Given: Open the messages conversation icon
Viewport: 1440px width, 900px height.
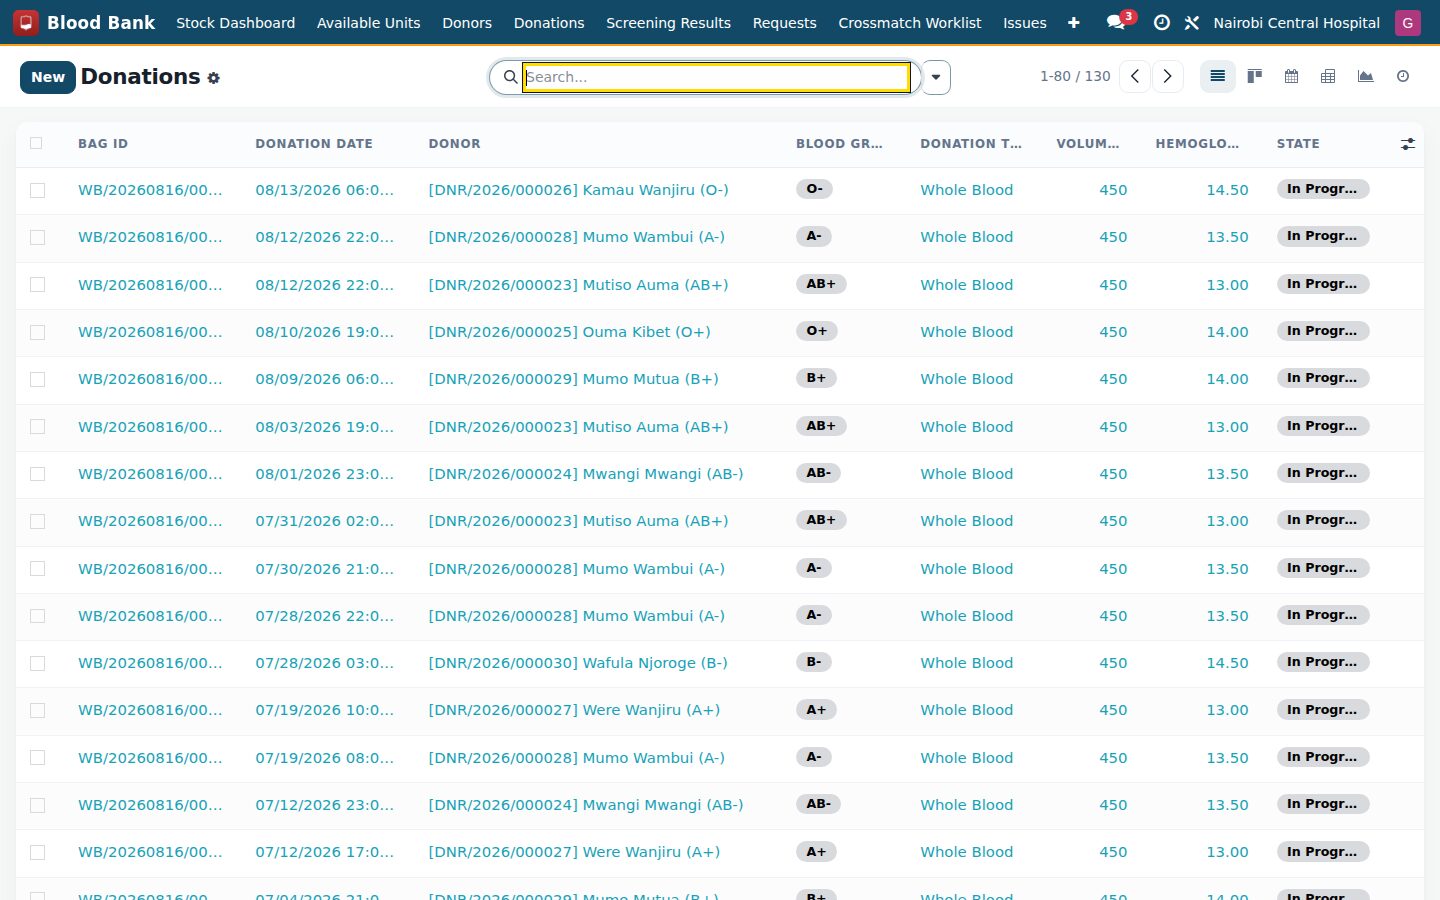Looking at the screenshot, I should [1116, 22].
